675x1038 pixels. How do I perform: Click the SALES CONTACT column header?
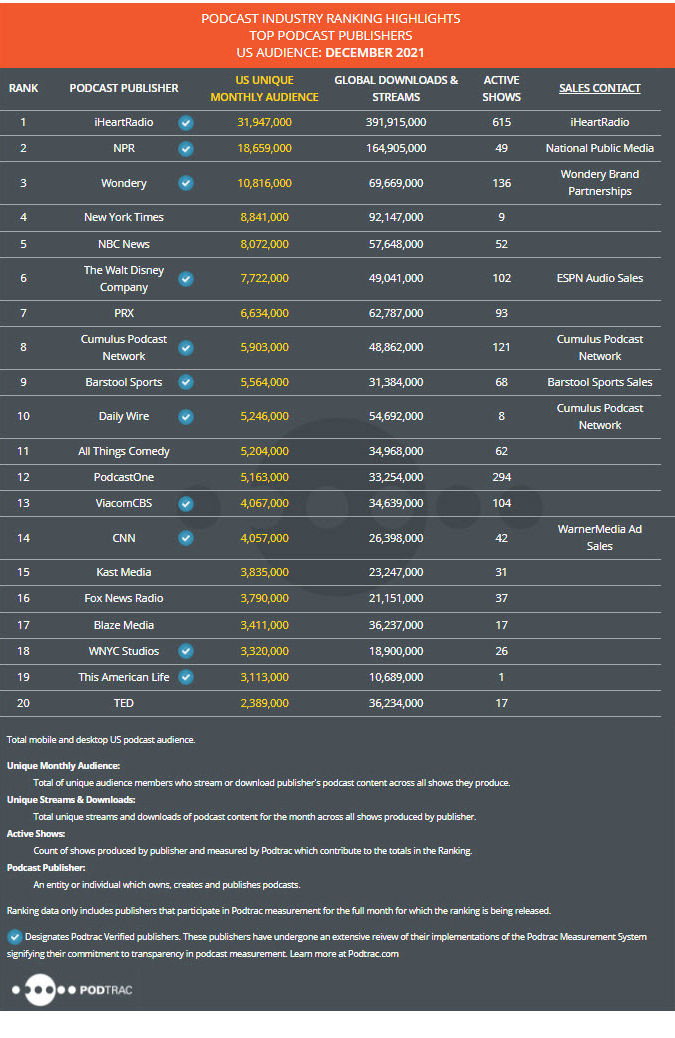600,88
